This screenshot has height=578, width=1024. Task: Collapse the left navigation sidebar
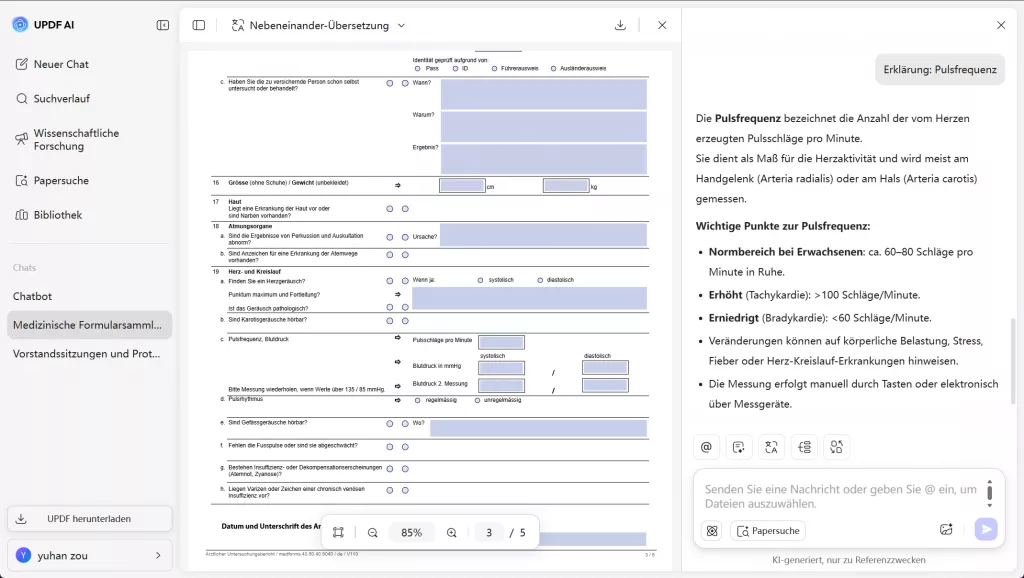click(x=161, y=25)
